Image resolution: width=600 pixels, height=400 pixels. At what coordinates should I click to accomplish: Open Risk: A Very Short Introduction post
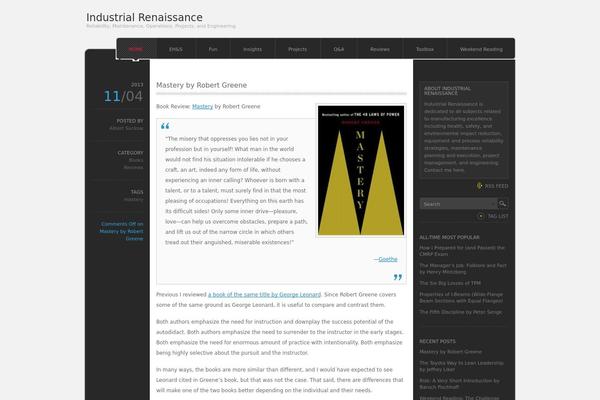click(x=459, y=384)
